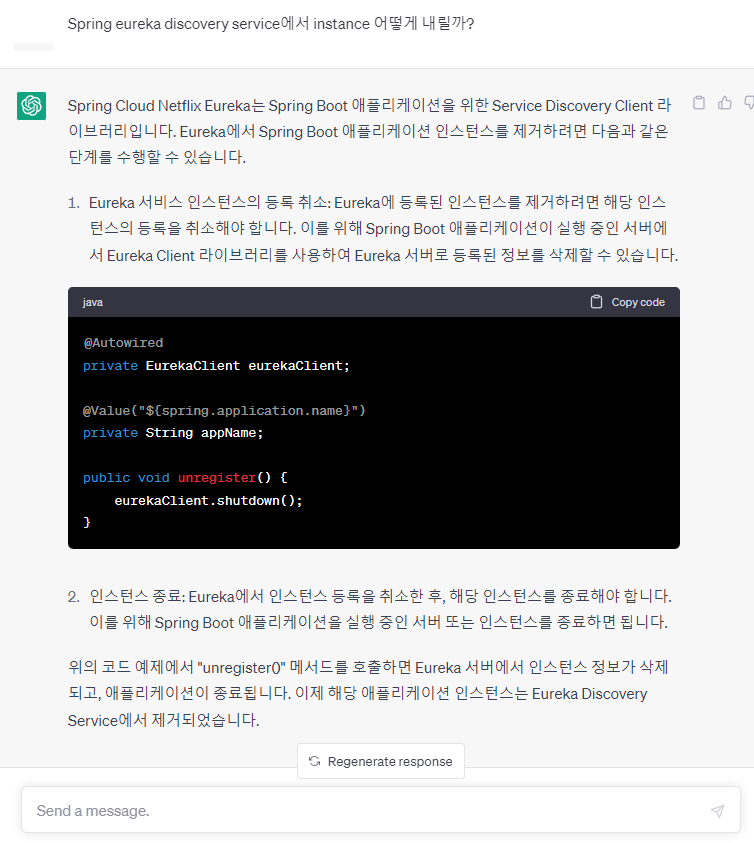Copy the ChatGPT response with clipboard icon
The height and width of the screenshot is (843, 754).
[x=699, y=103]
